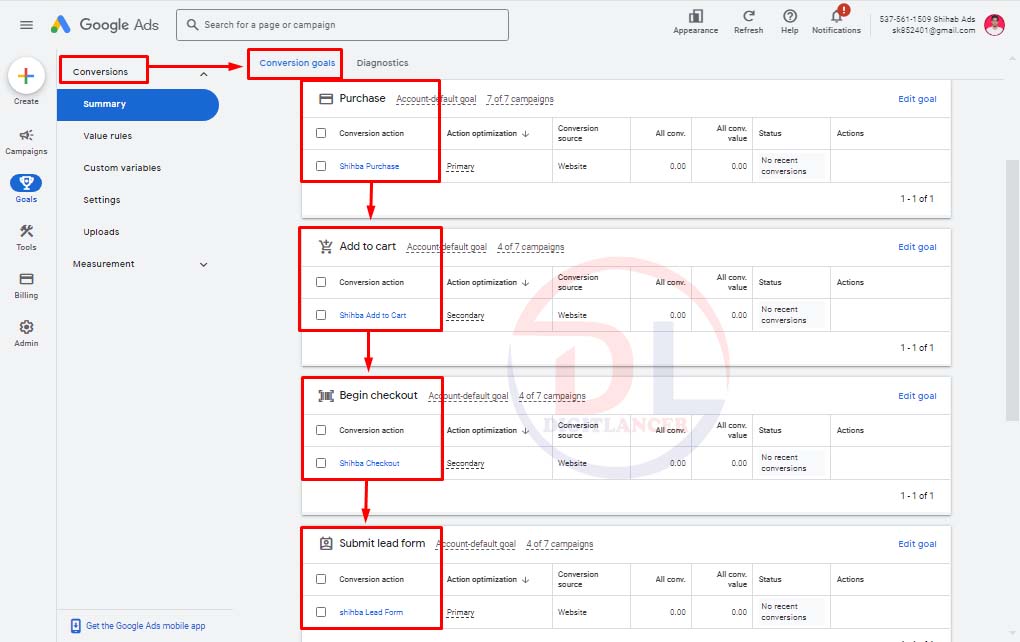This screenshot has height=642, width=1020.
Task: Open the Shihba Checkout conversion action
Action: point(369,464)
